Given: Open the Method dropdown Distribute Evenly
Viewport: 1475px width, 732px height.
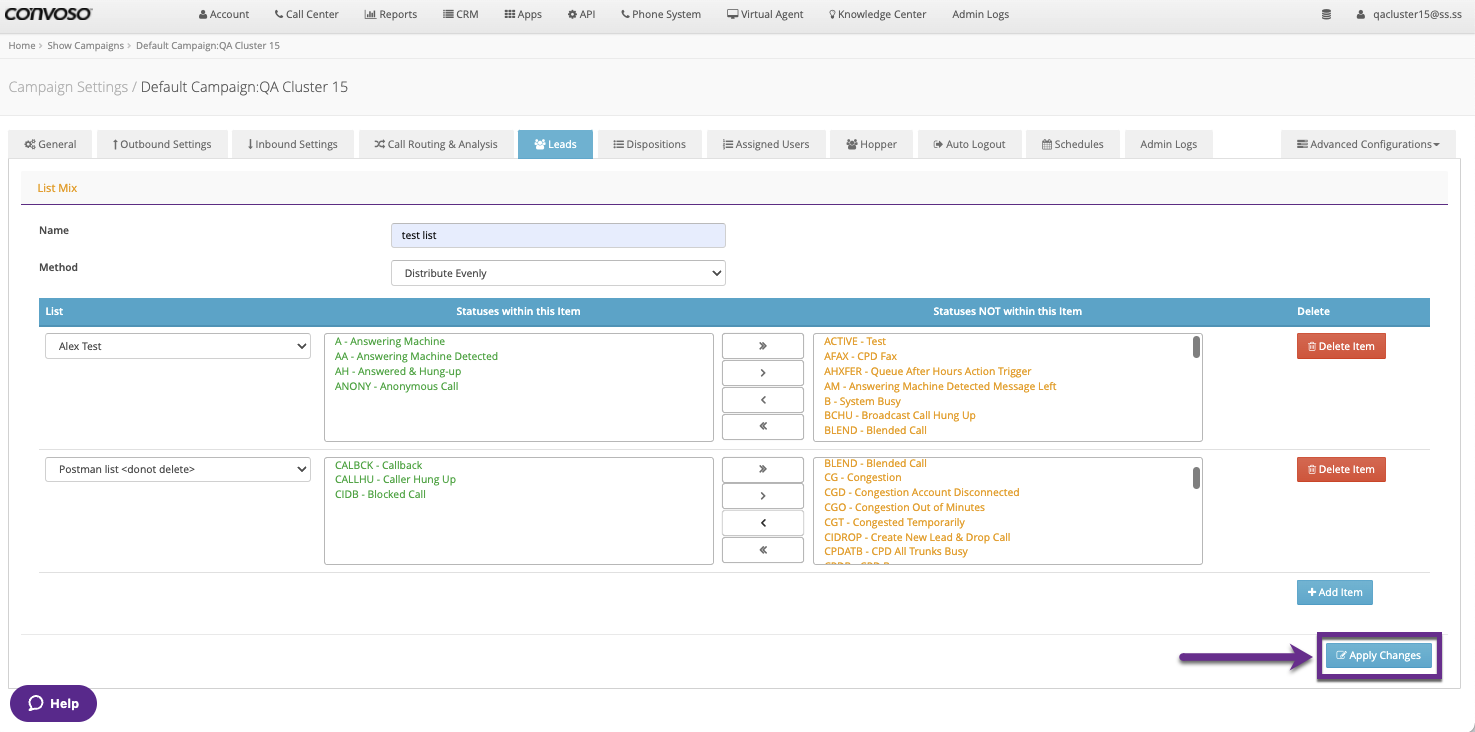Looking at the screenshot, I should tap(558, 273).
